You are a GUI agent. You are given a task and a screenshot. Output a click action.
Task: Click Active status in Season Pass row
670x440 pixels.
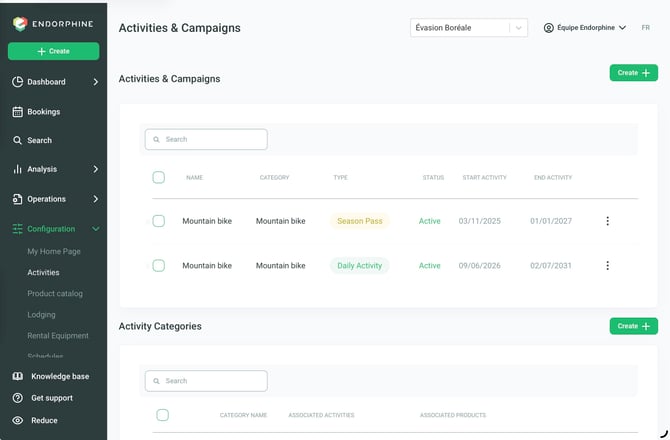click(429, 221)
